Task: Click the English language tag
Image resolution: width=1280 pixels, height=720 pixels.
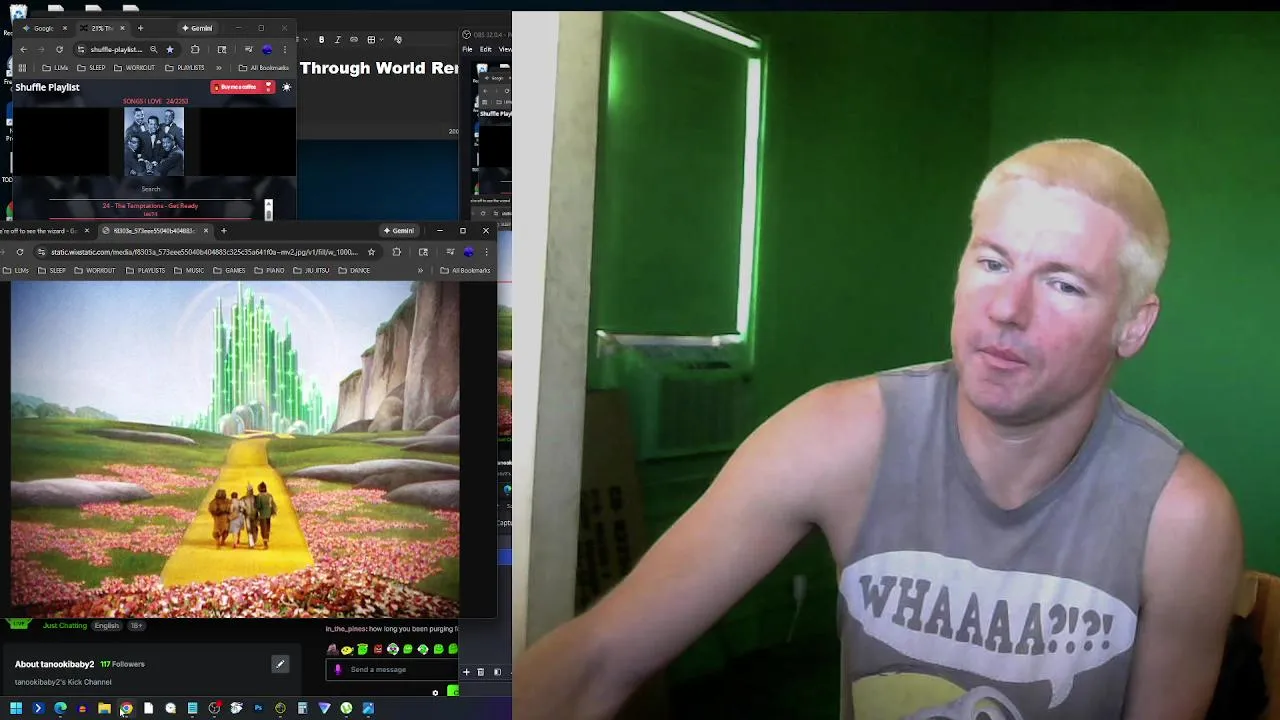Action: (107, 626)
